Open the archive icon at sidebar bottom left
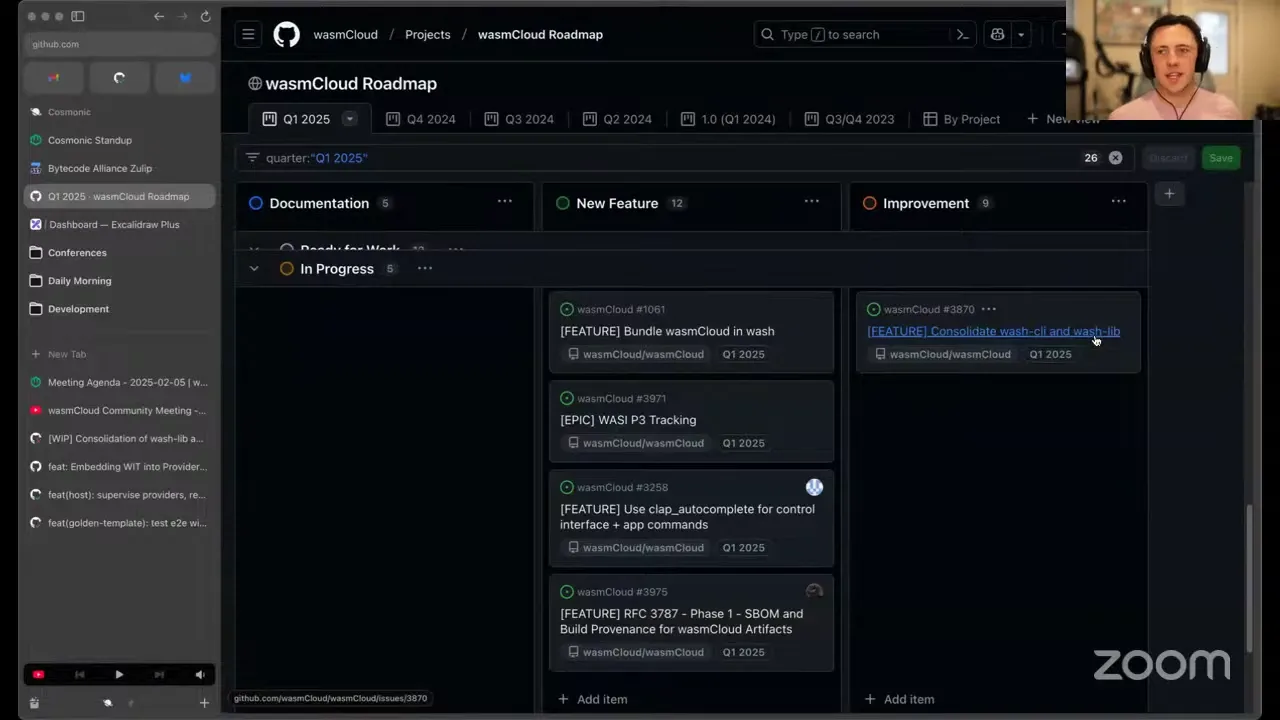Viewport: 1280px width, 720px height. click(34, 703)
